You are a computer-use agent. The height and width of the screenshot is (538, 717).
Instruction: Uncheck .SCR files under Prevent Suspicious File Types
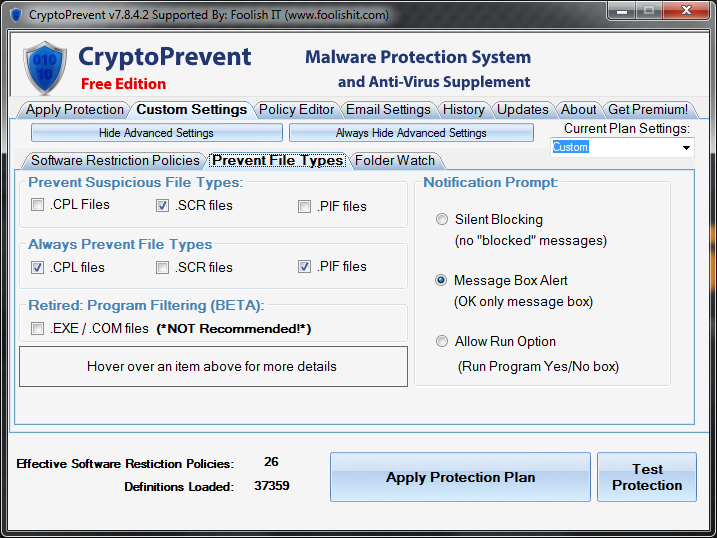point(162,205)
